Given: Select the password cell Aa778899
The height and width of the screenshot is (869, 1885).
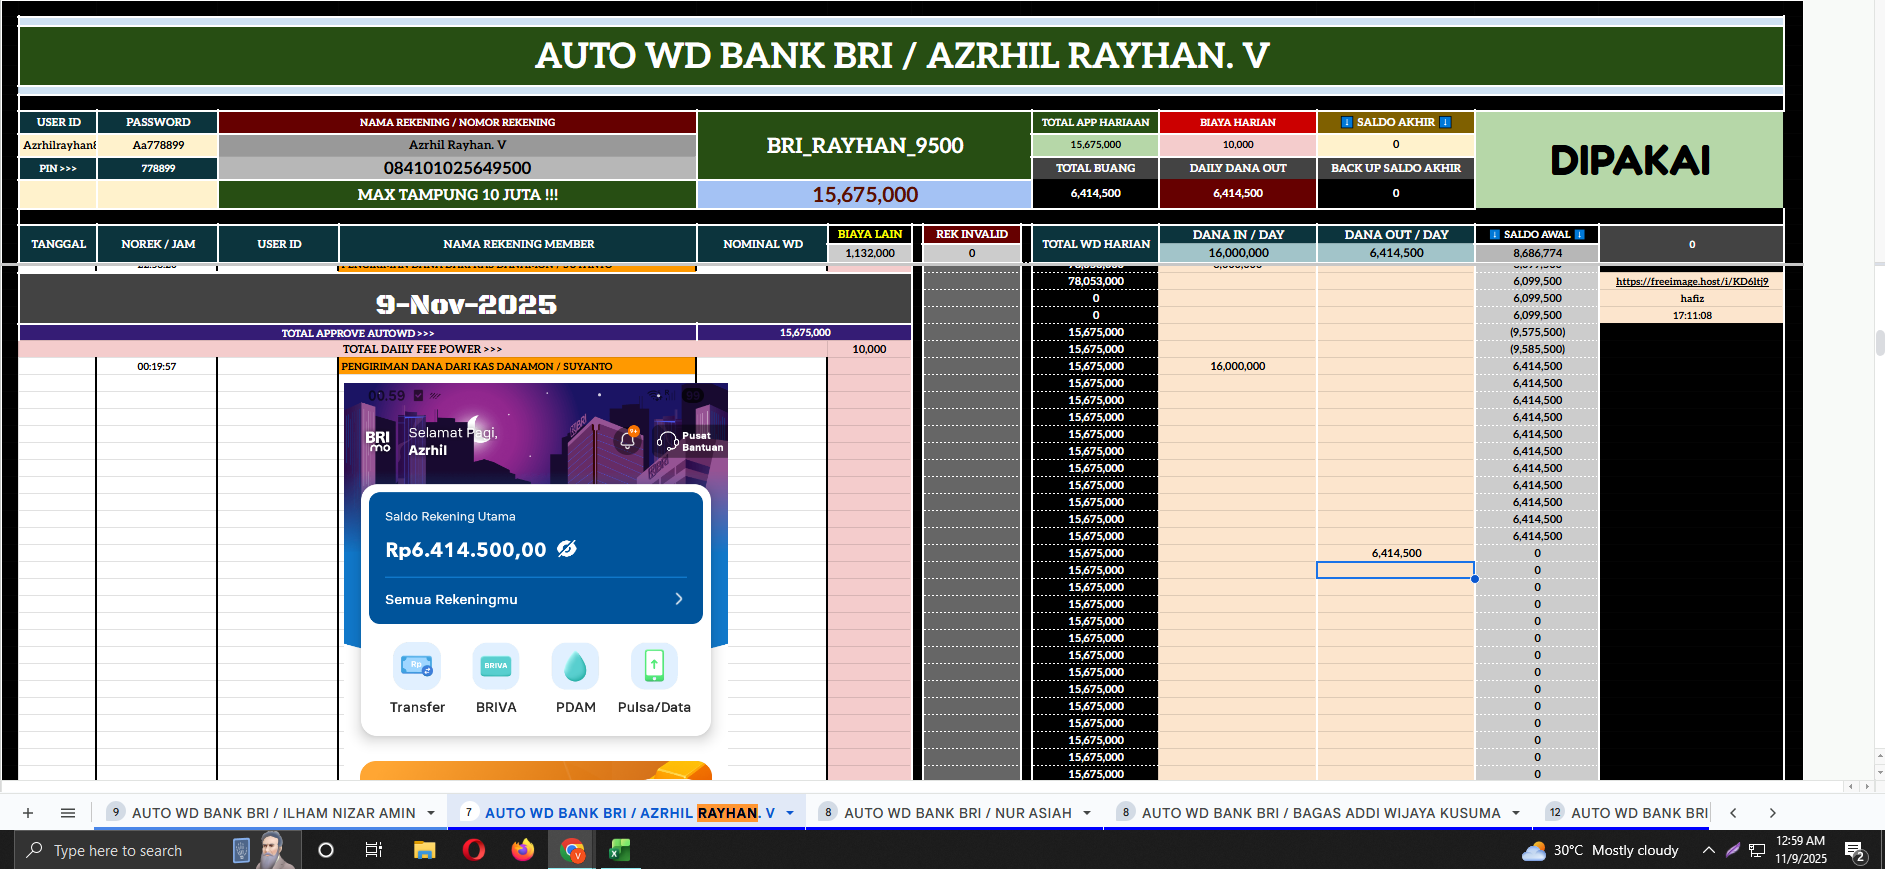Looking at the screenshot, I should point(158,145).
